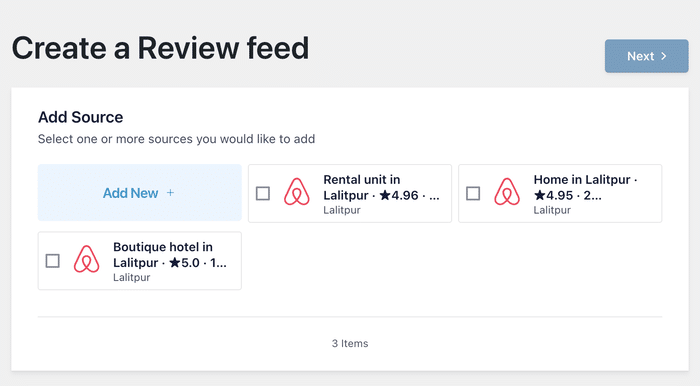Screen dimensions: 700x386
Task: Click the plus icon beside Add New
Action: point(170,193)
